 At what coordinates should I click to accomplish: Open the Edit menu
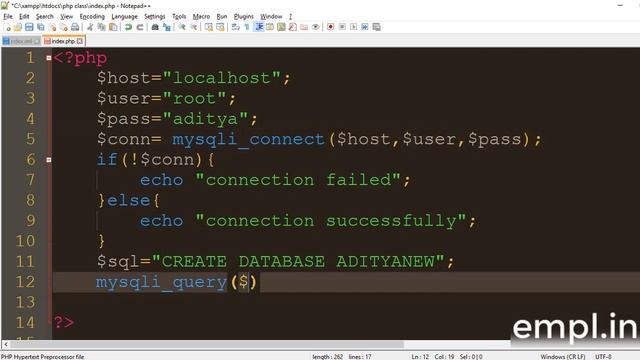tap(24, 16)
